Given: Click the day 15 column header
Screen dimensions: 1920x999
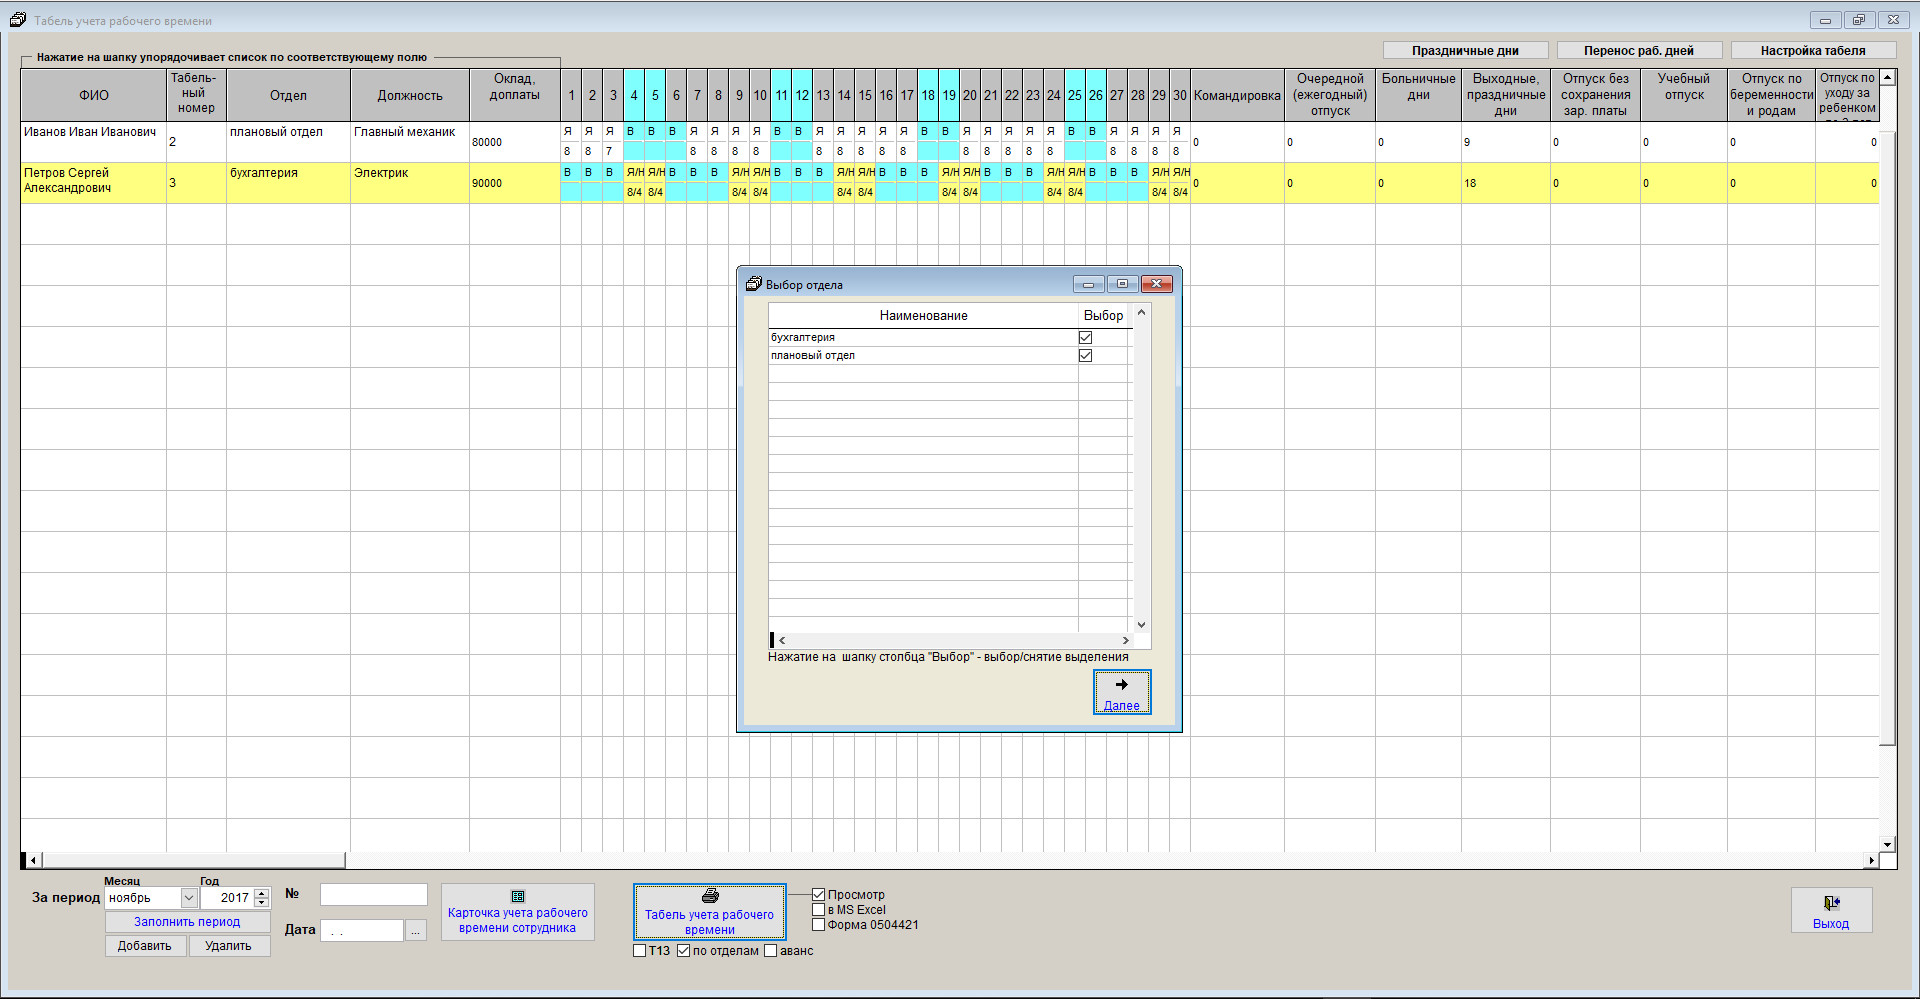Looking at the screenshot, I should (865, 95).
